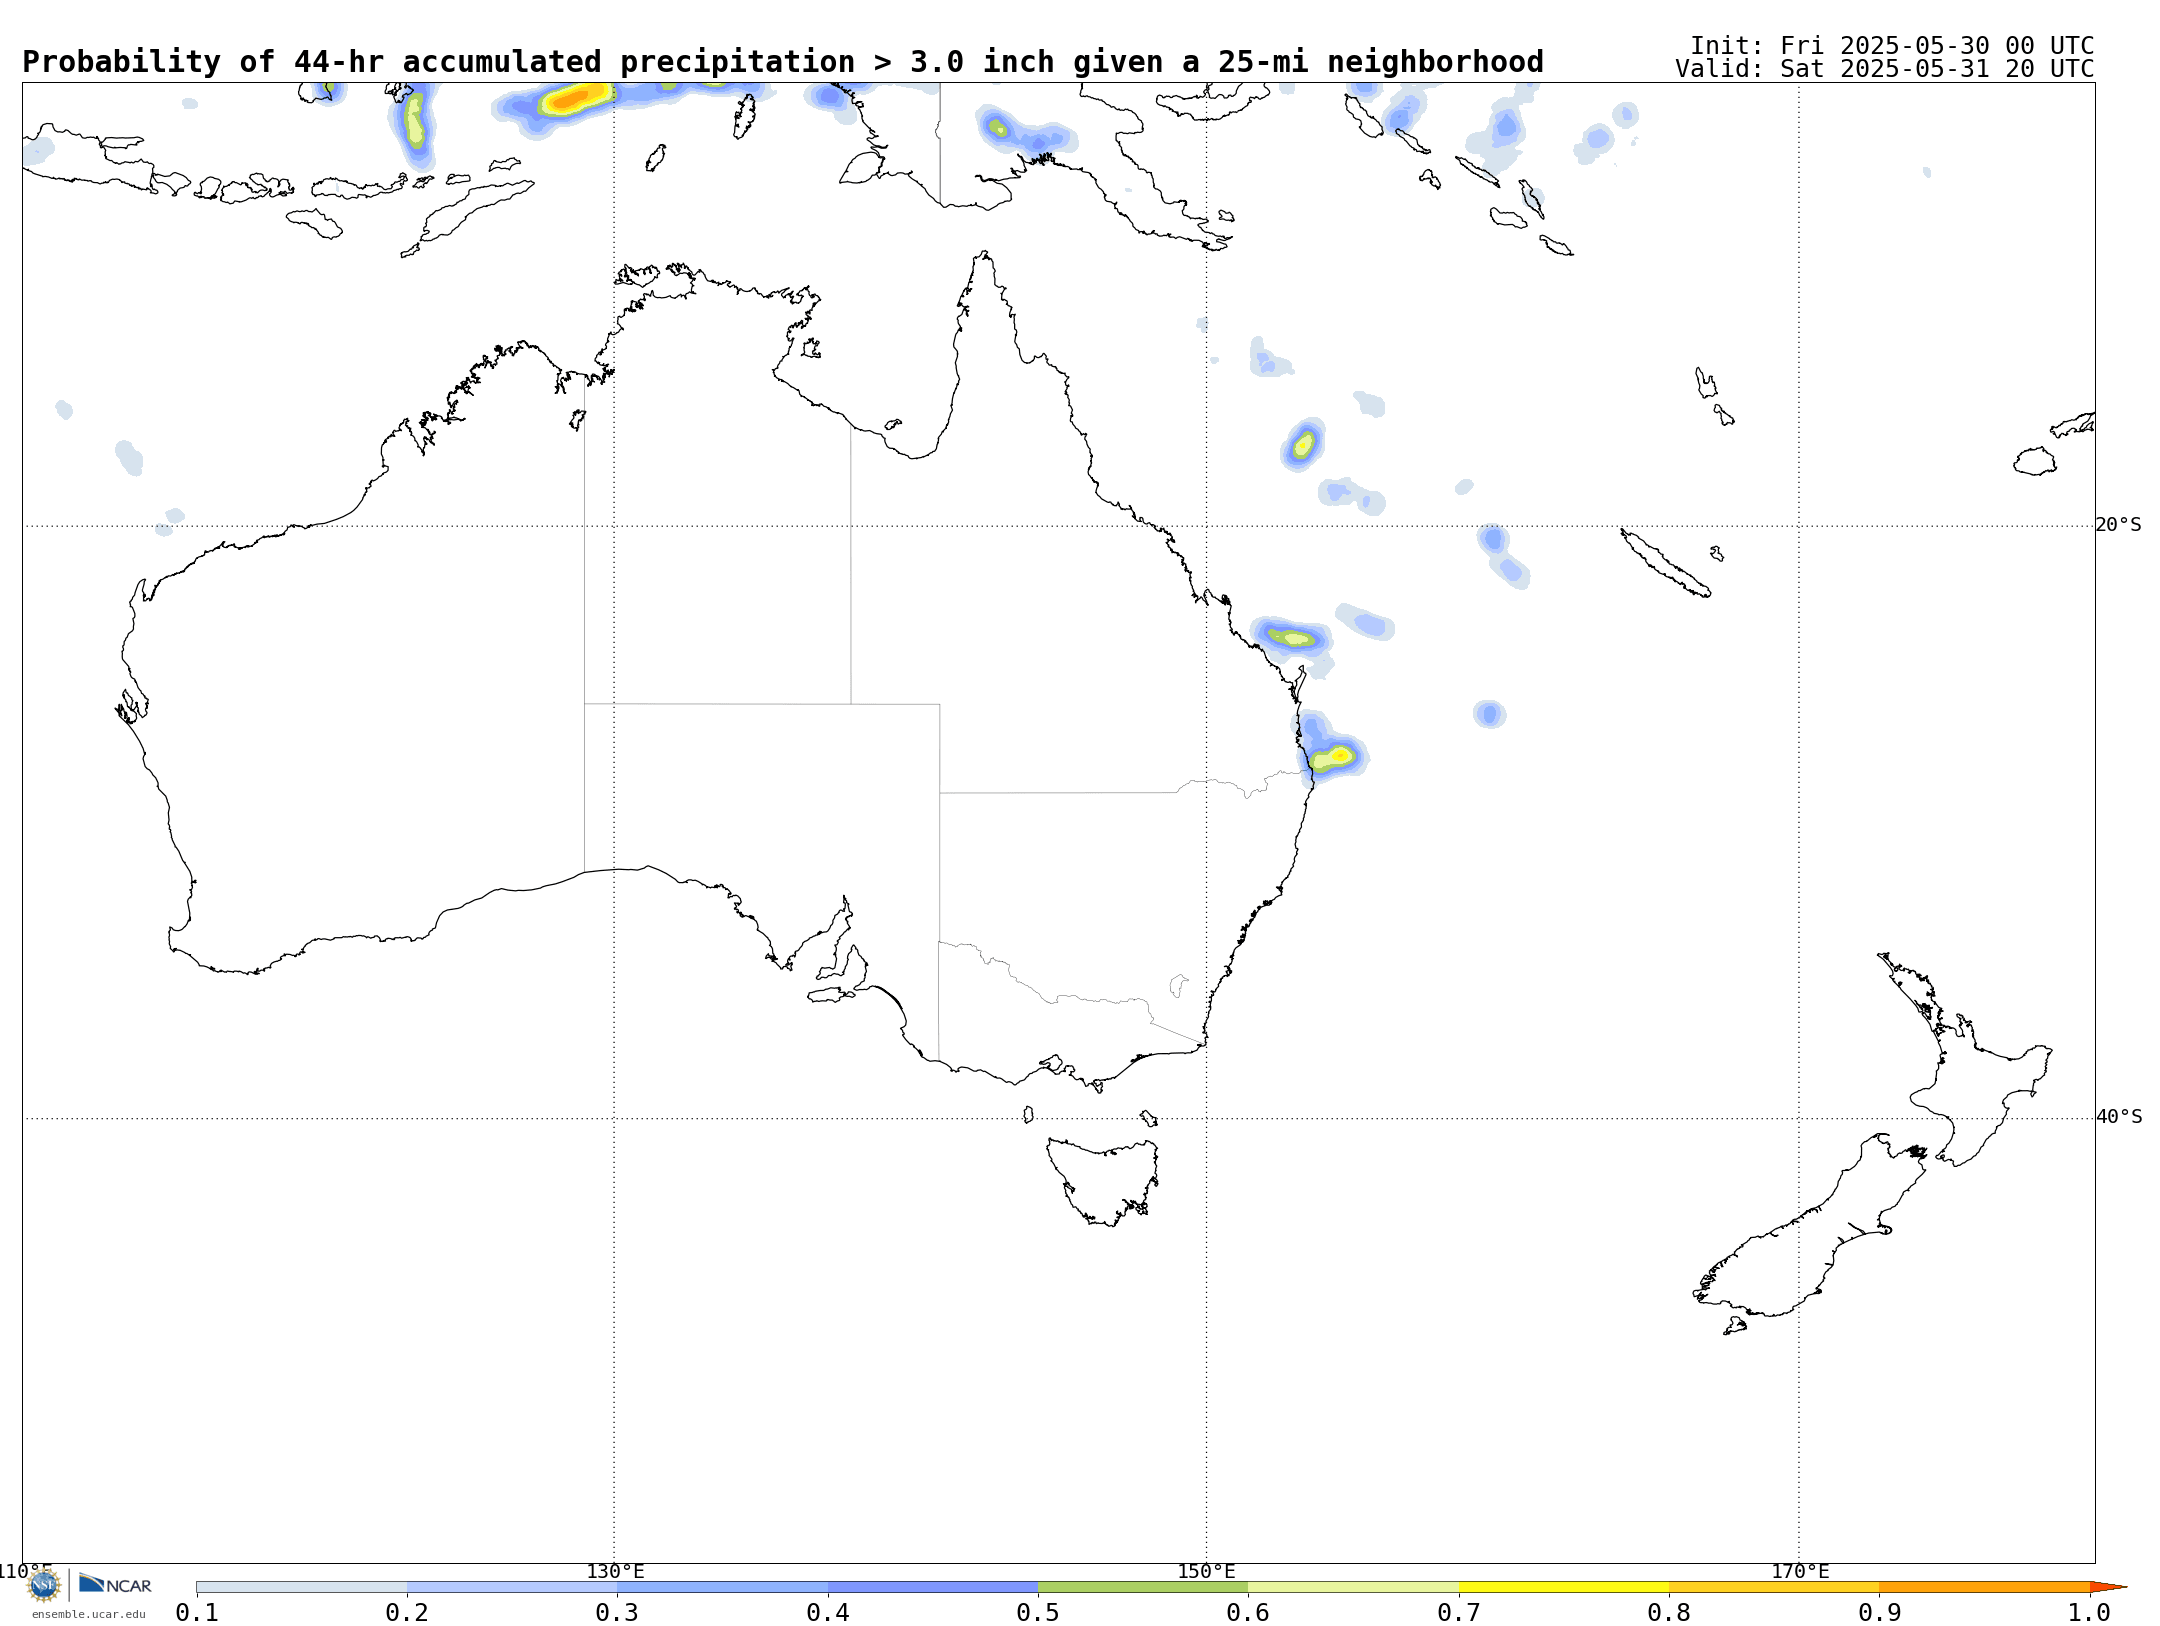Click the blue 0.3–0.4 colorbar segment
The height and width of the screenshot is (1626, 2160).
(x=722, y=1587)
